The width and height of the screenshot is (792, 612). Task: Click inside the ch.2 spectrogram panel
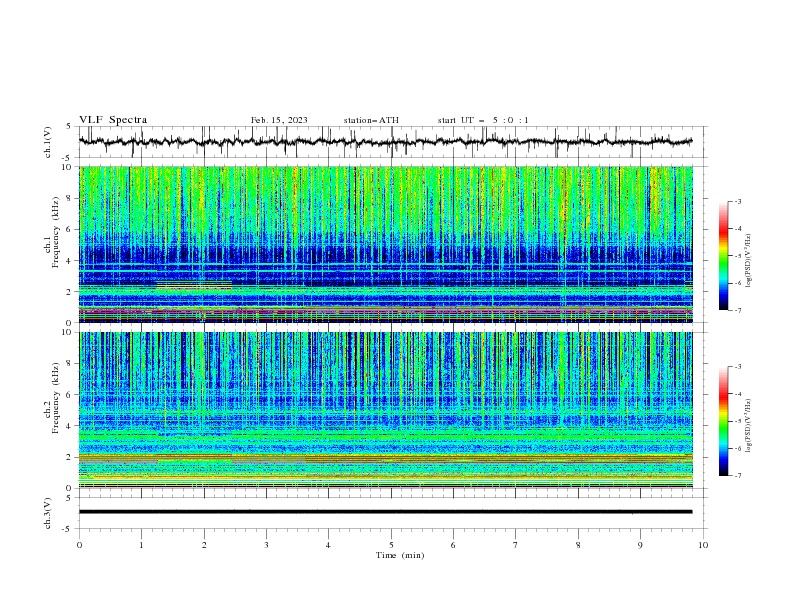point(386,410)
